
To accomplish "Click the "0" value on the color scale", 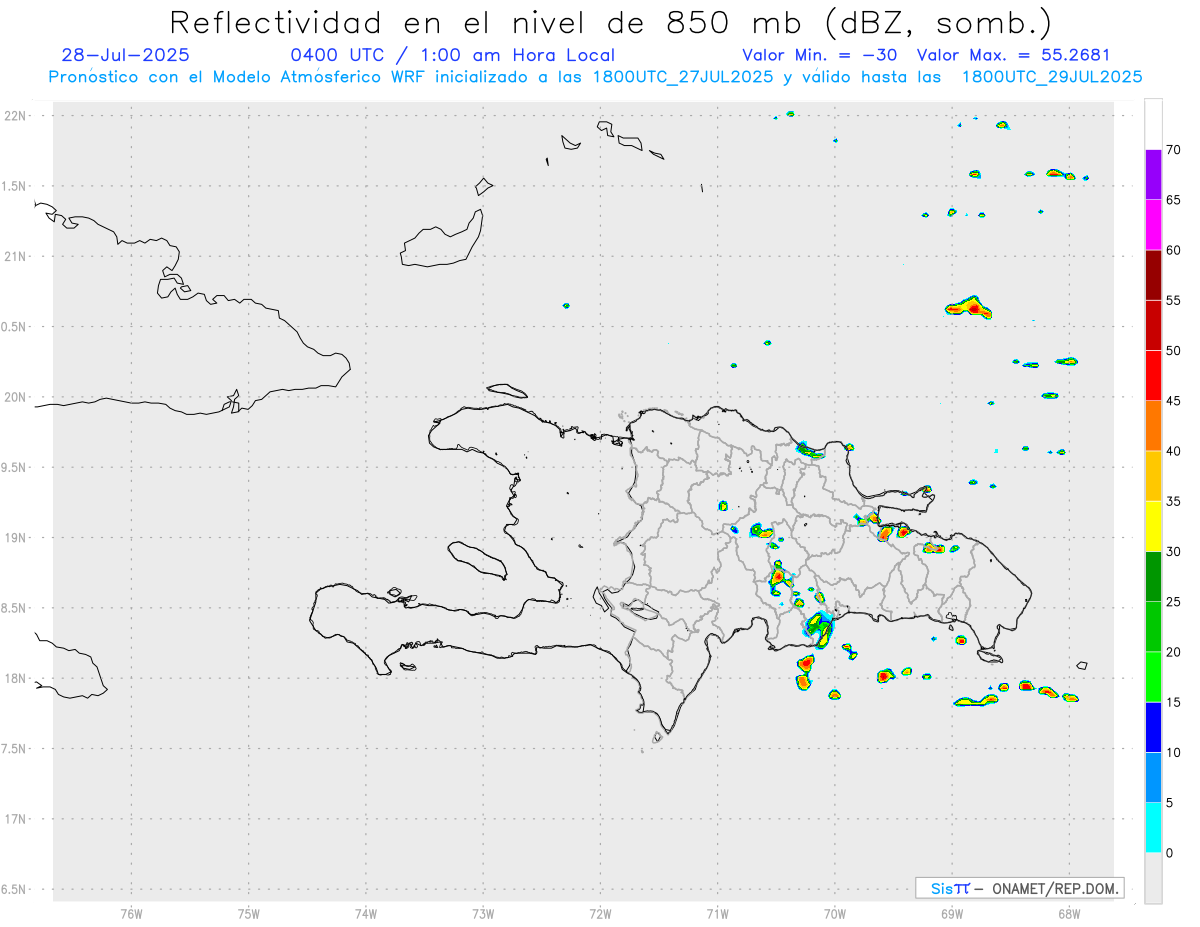I will pos(1170,853).
